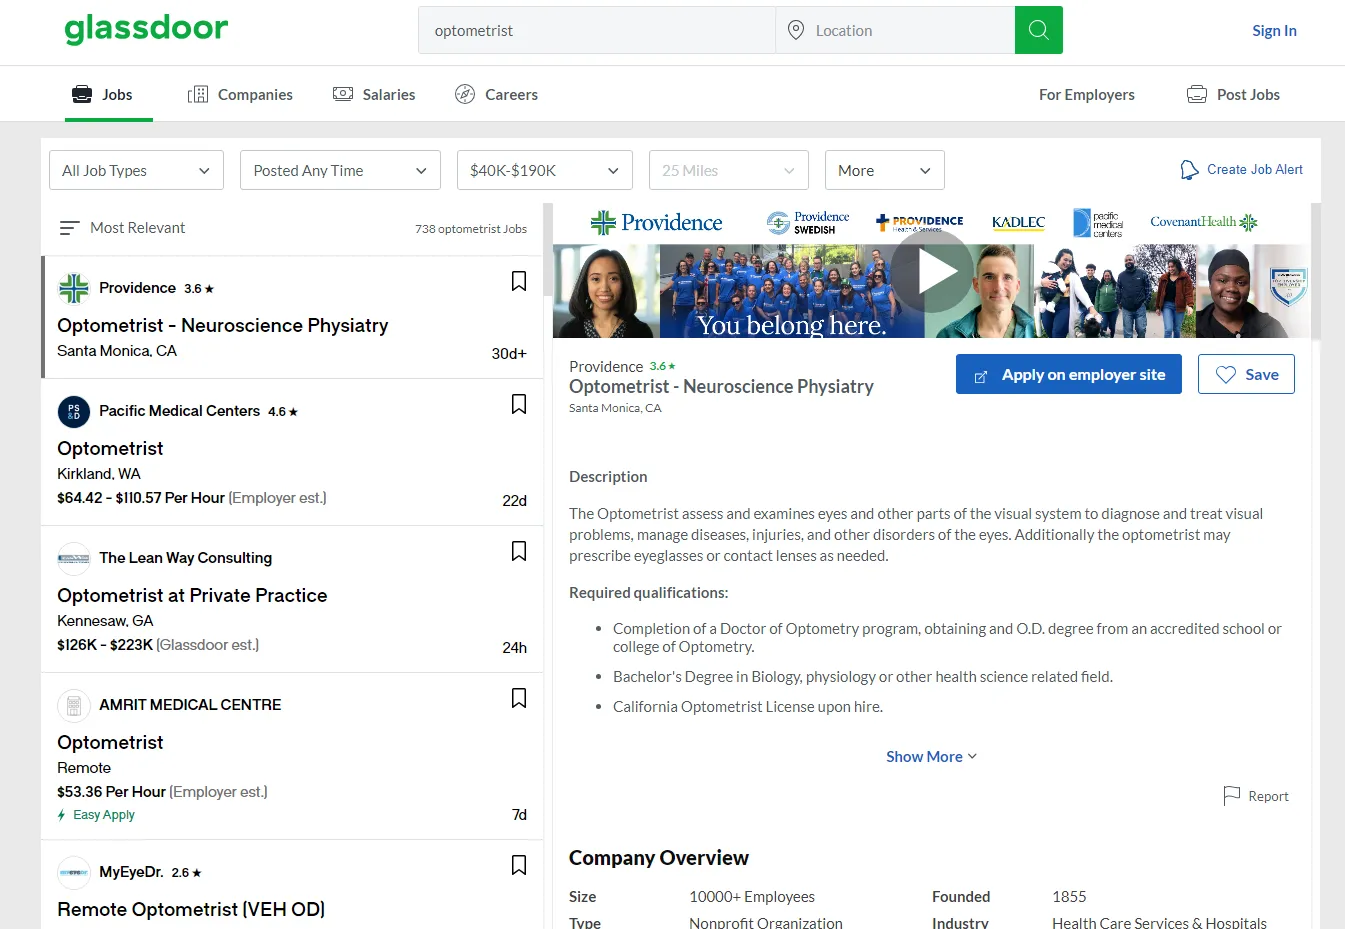Click the green search magnifier button
1345x929 pixels.
1038,30
